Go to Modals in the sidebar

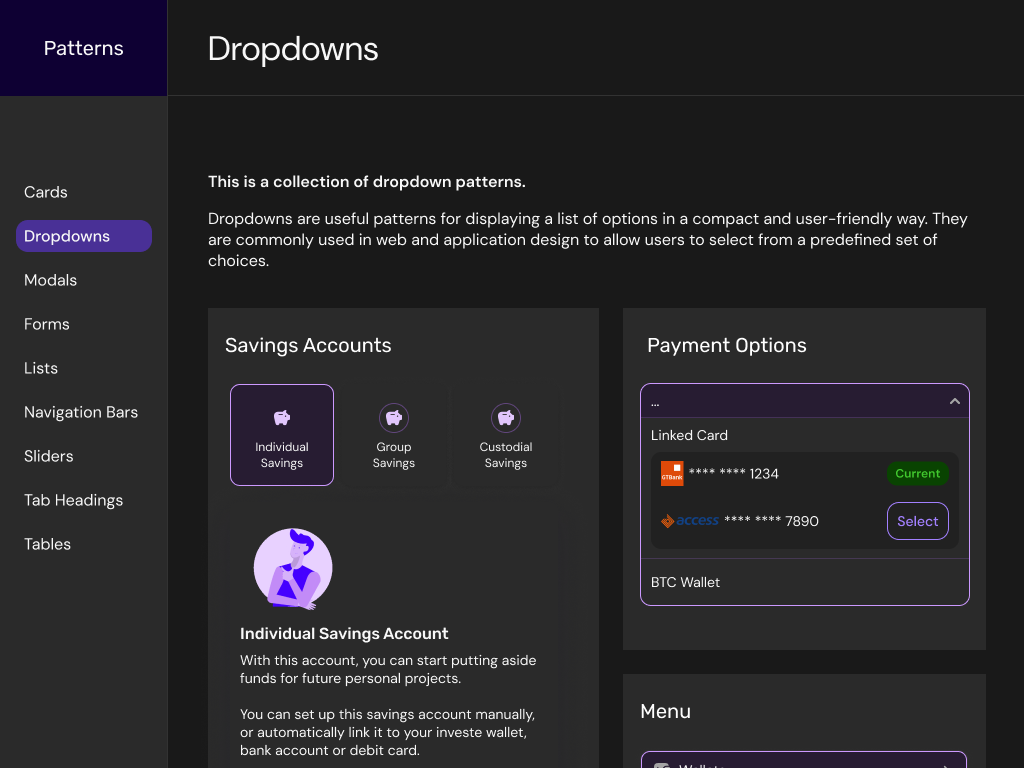50,280
